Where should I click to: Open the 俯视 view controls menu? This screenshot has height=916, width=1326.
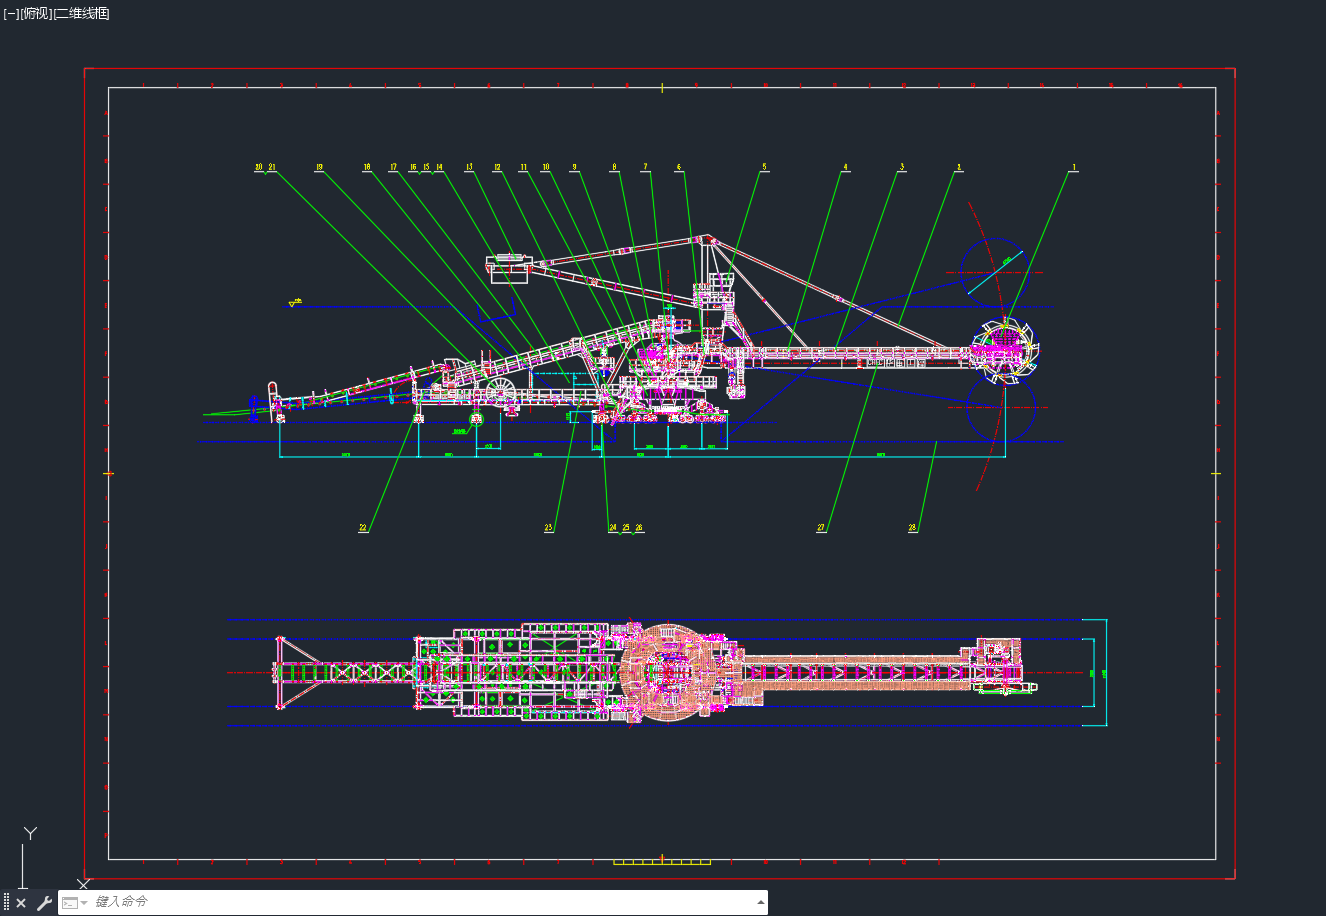tap(36, 14)
